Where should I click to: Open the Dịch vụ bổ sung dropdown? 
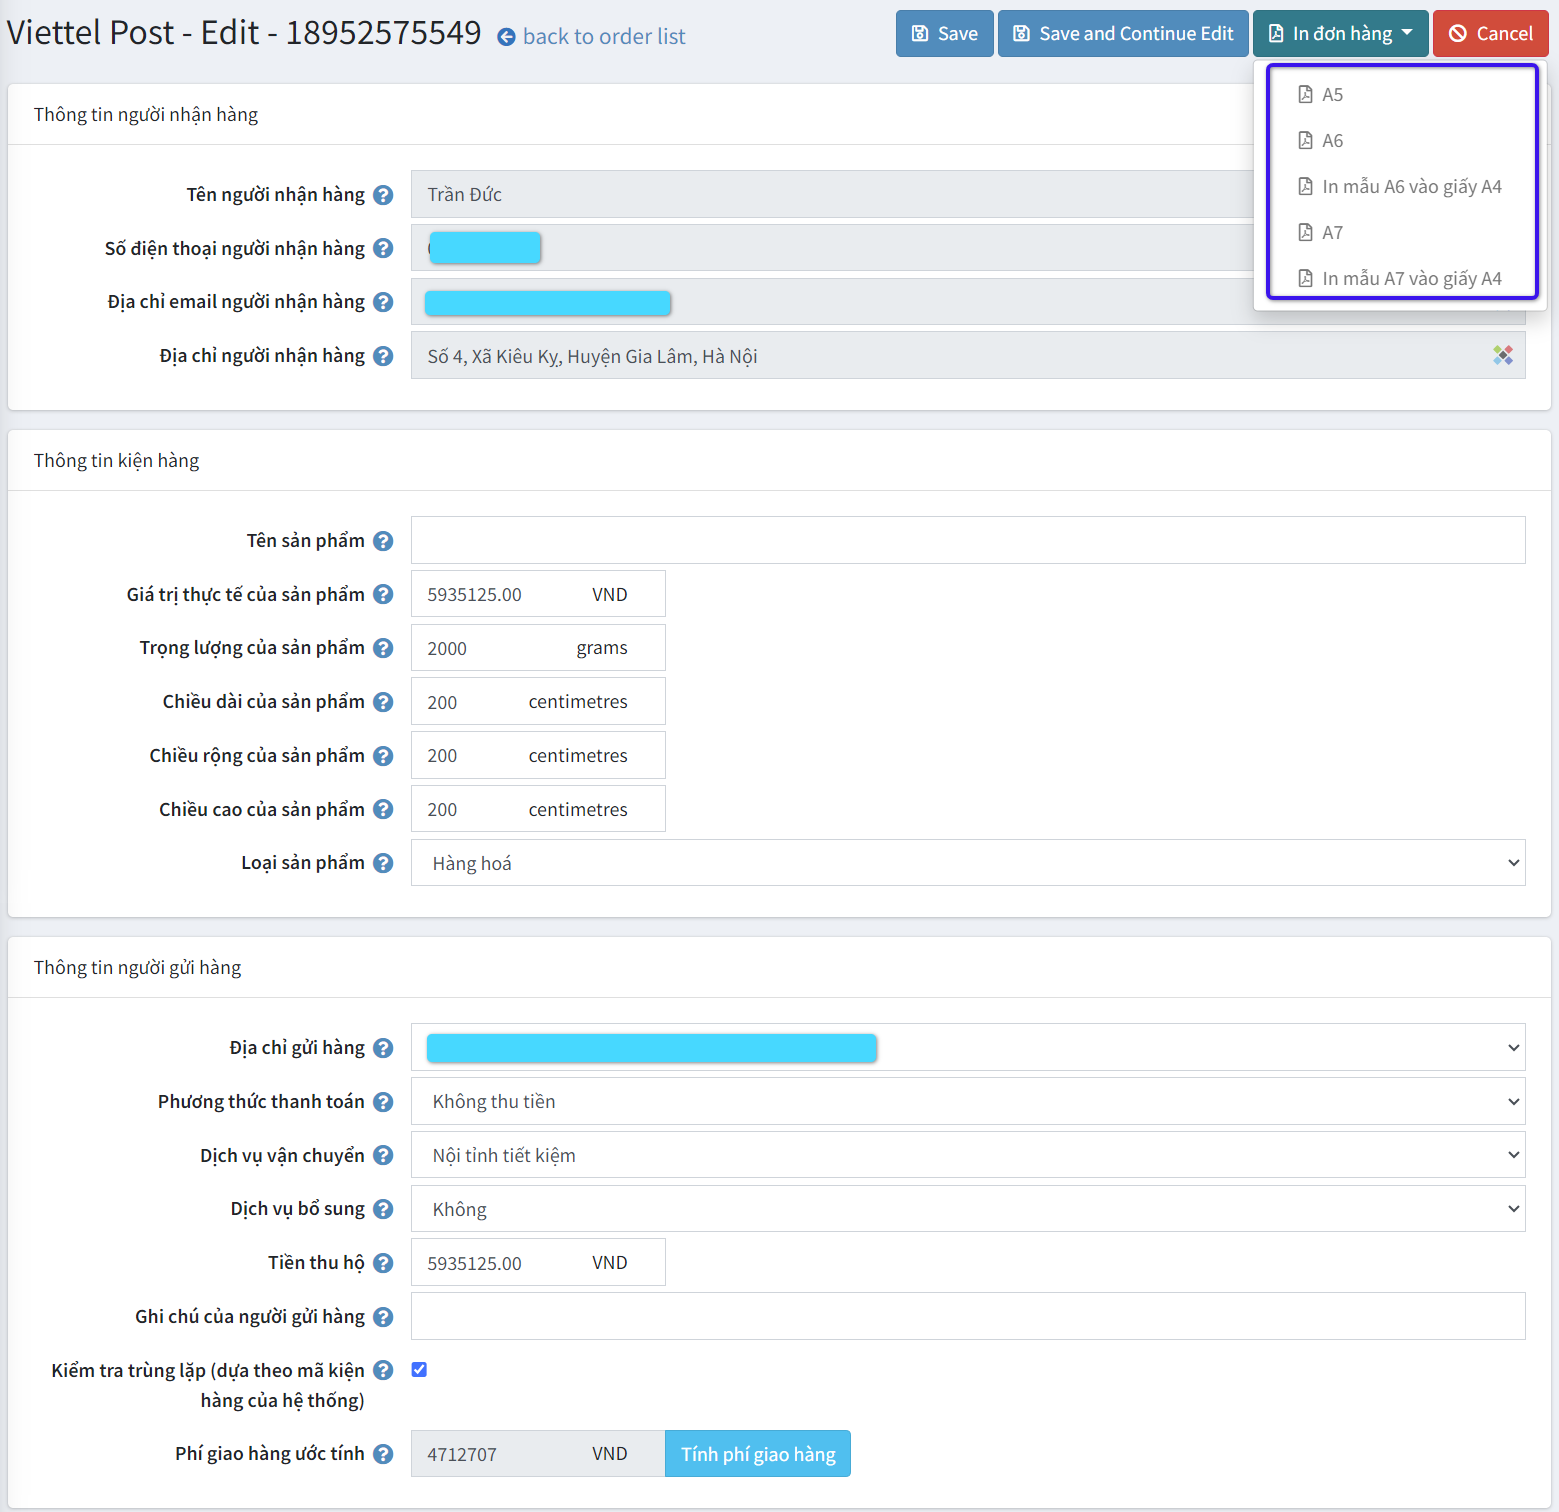(968, 1209)
